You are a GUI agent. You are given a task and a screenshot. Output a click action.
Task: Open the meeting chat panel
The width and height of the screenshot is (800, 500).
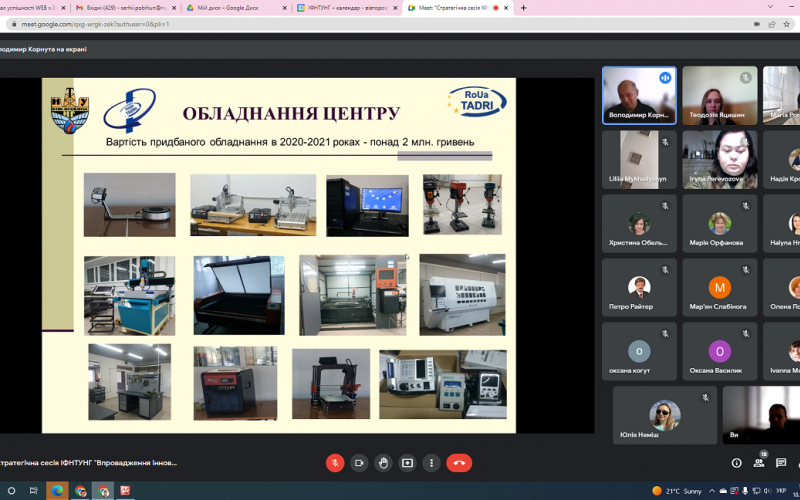click(x=781, y=463)
